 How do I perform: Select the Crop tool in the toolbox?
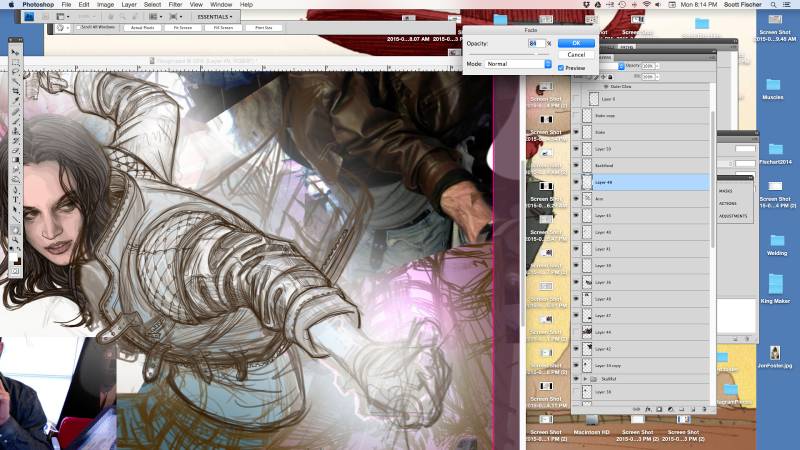tap(15, 91)
